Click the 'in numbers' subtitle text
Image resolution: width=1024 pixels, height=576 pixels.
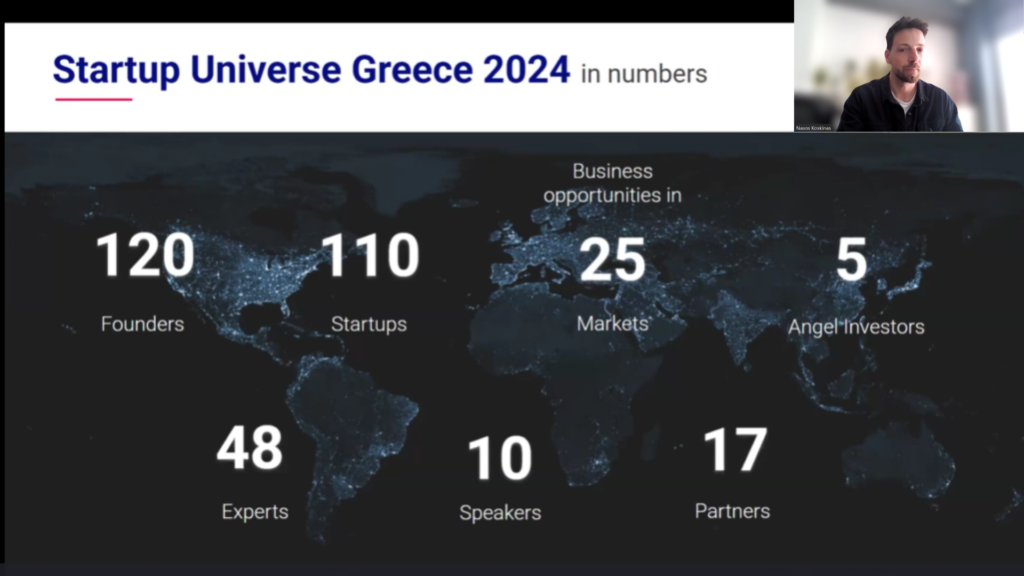coord(644,74)
